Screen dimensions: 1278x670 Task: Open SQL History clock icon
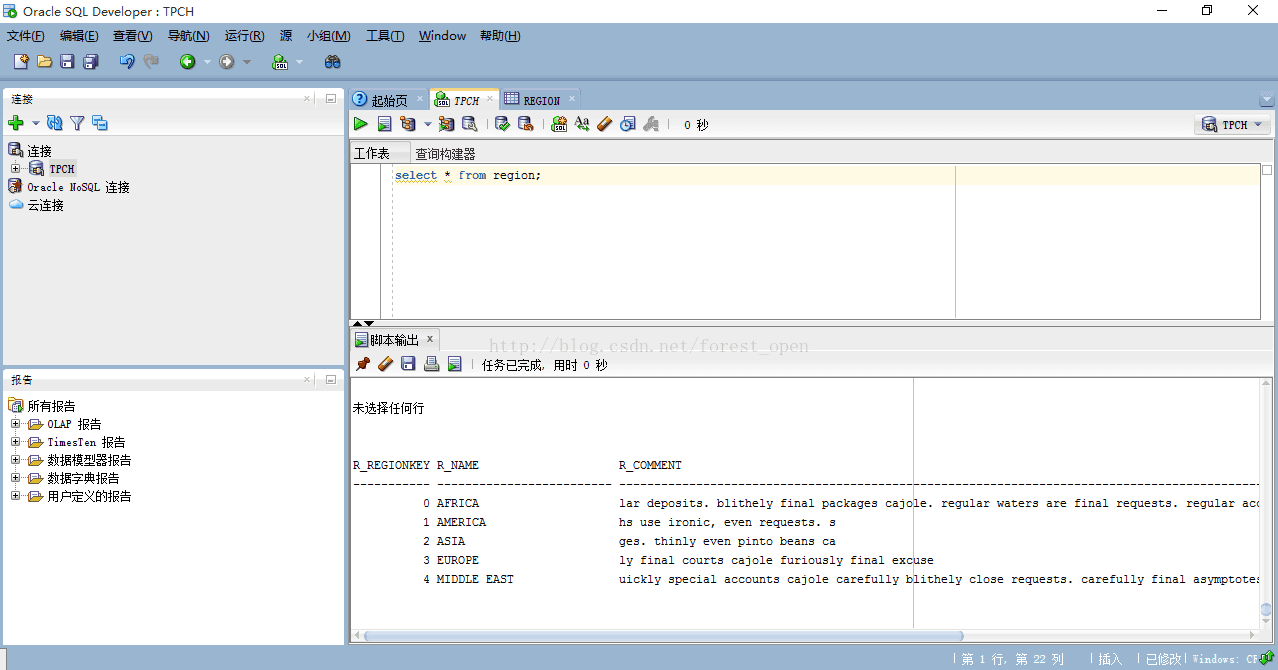point(627,124)
